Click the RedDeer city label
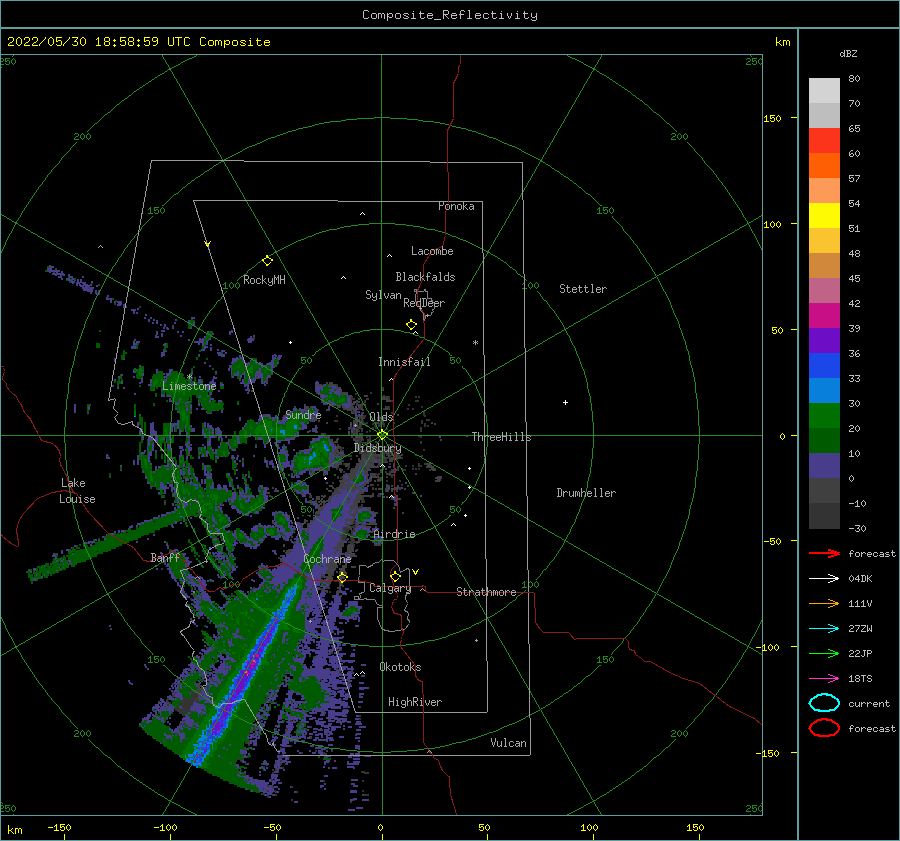 [424, 303]
